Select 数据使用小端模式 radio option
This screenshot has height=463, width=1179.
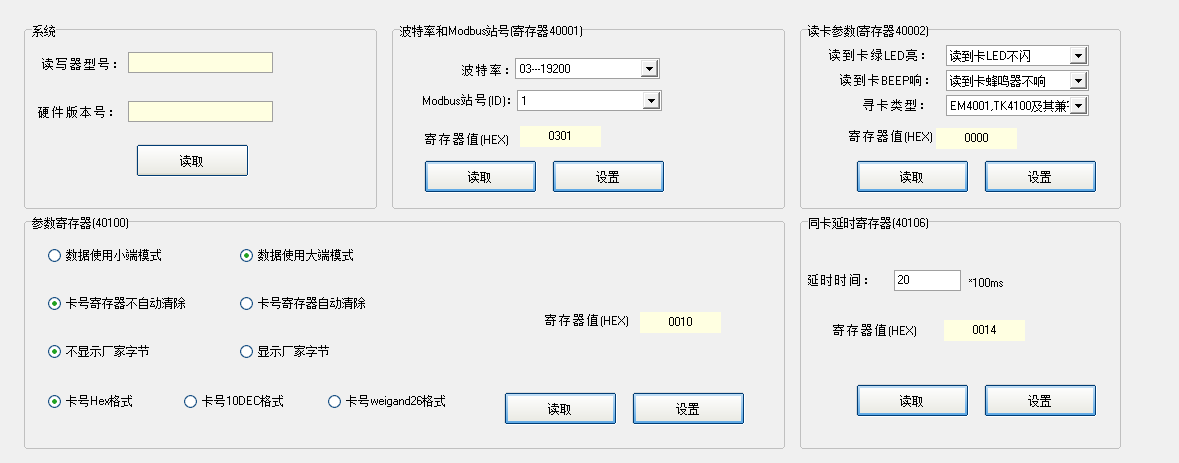pyautogui.click(x=54, y=256)
